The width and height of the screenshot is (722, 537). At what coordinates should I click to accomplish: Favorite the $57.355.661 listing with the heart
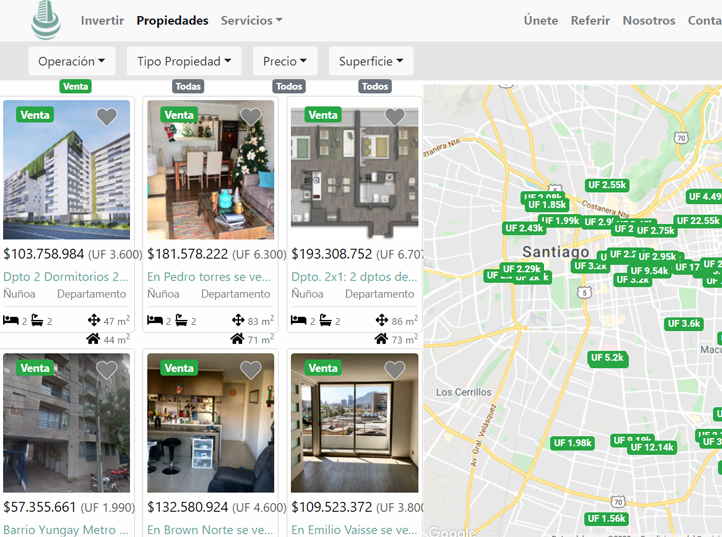tap(107, 370)
